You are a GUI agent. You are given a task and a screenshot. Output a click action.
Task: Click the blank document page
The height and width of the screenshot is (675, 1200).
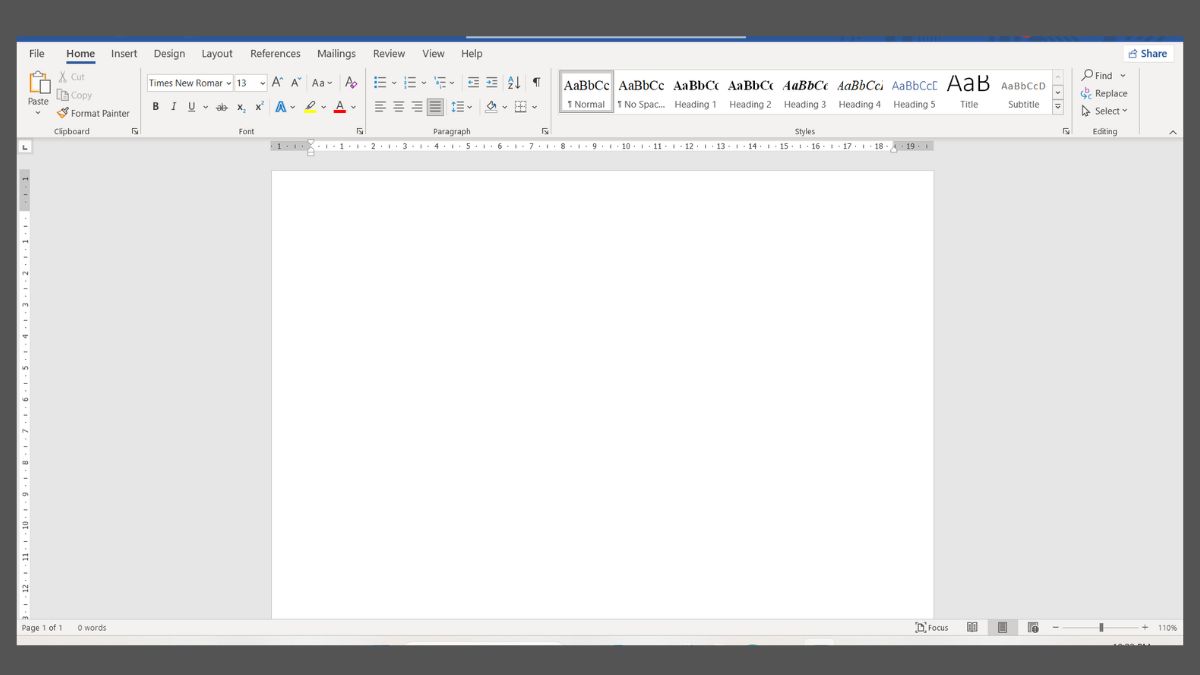pyautogui.click(x=602, y=395)
